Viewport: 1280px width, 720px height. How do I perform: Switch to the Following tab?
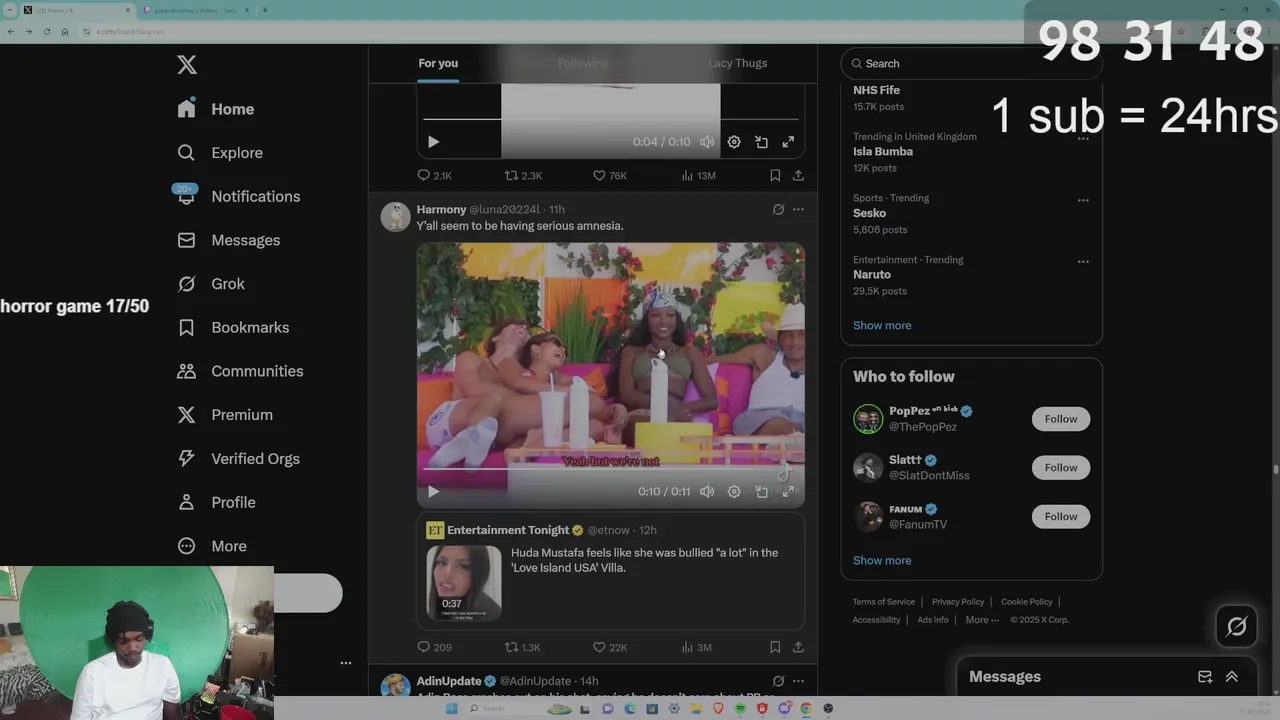click(x=583, y=63)
